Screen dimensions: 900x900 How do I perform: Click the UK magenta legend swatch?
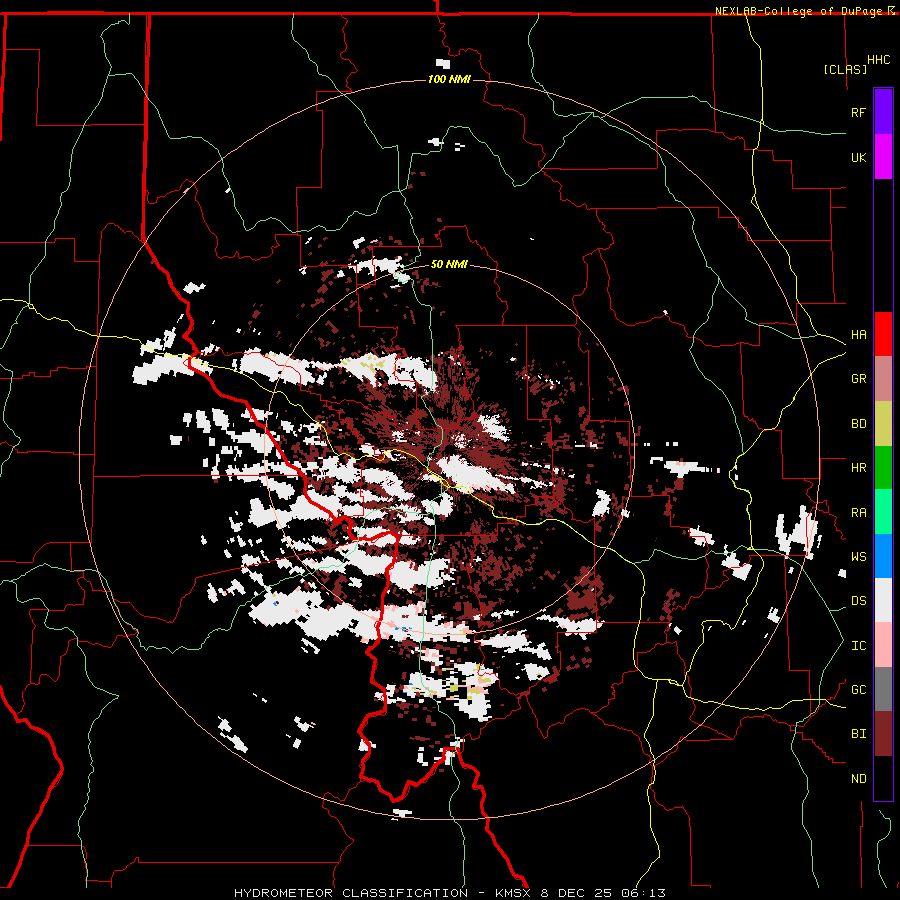[883, 157]
